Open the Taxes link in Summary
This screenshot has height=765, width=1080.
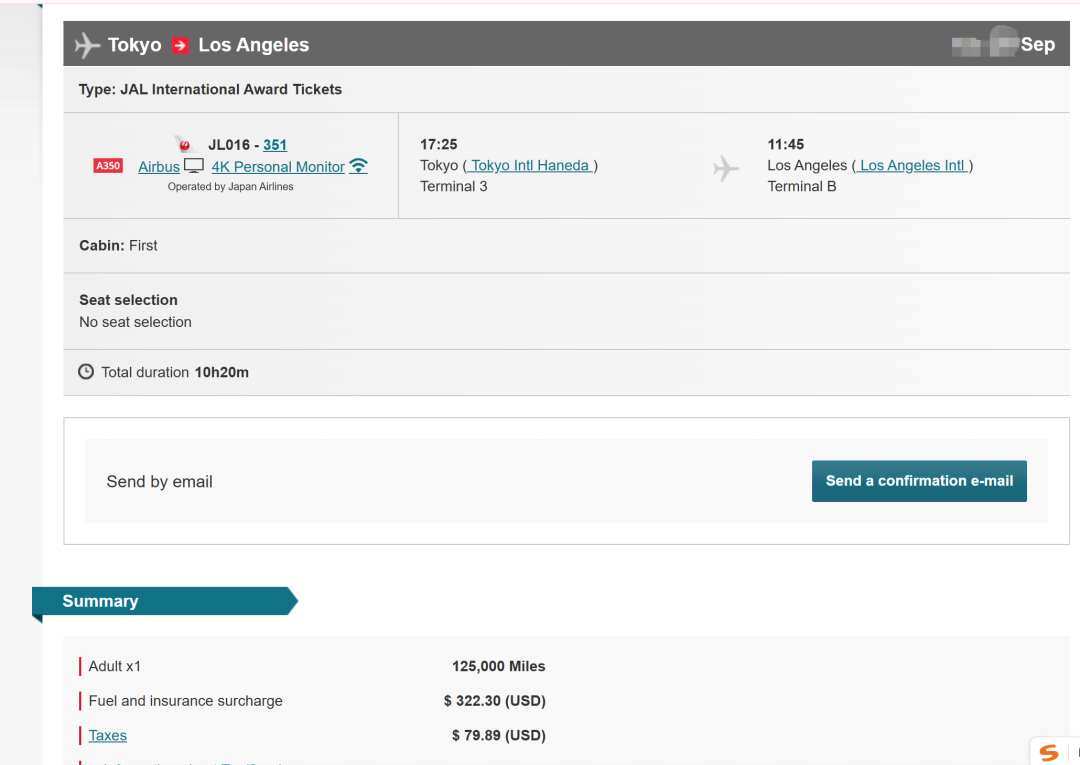pos(107,735)
